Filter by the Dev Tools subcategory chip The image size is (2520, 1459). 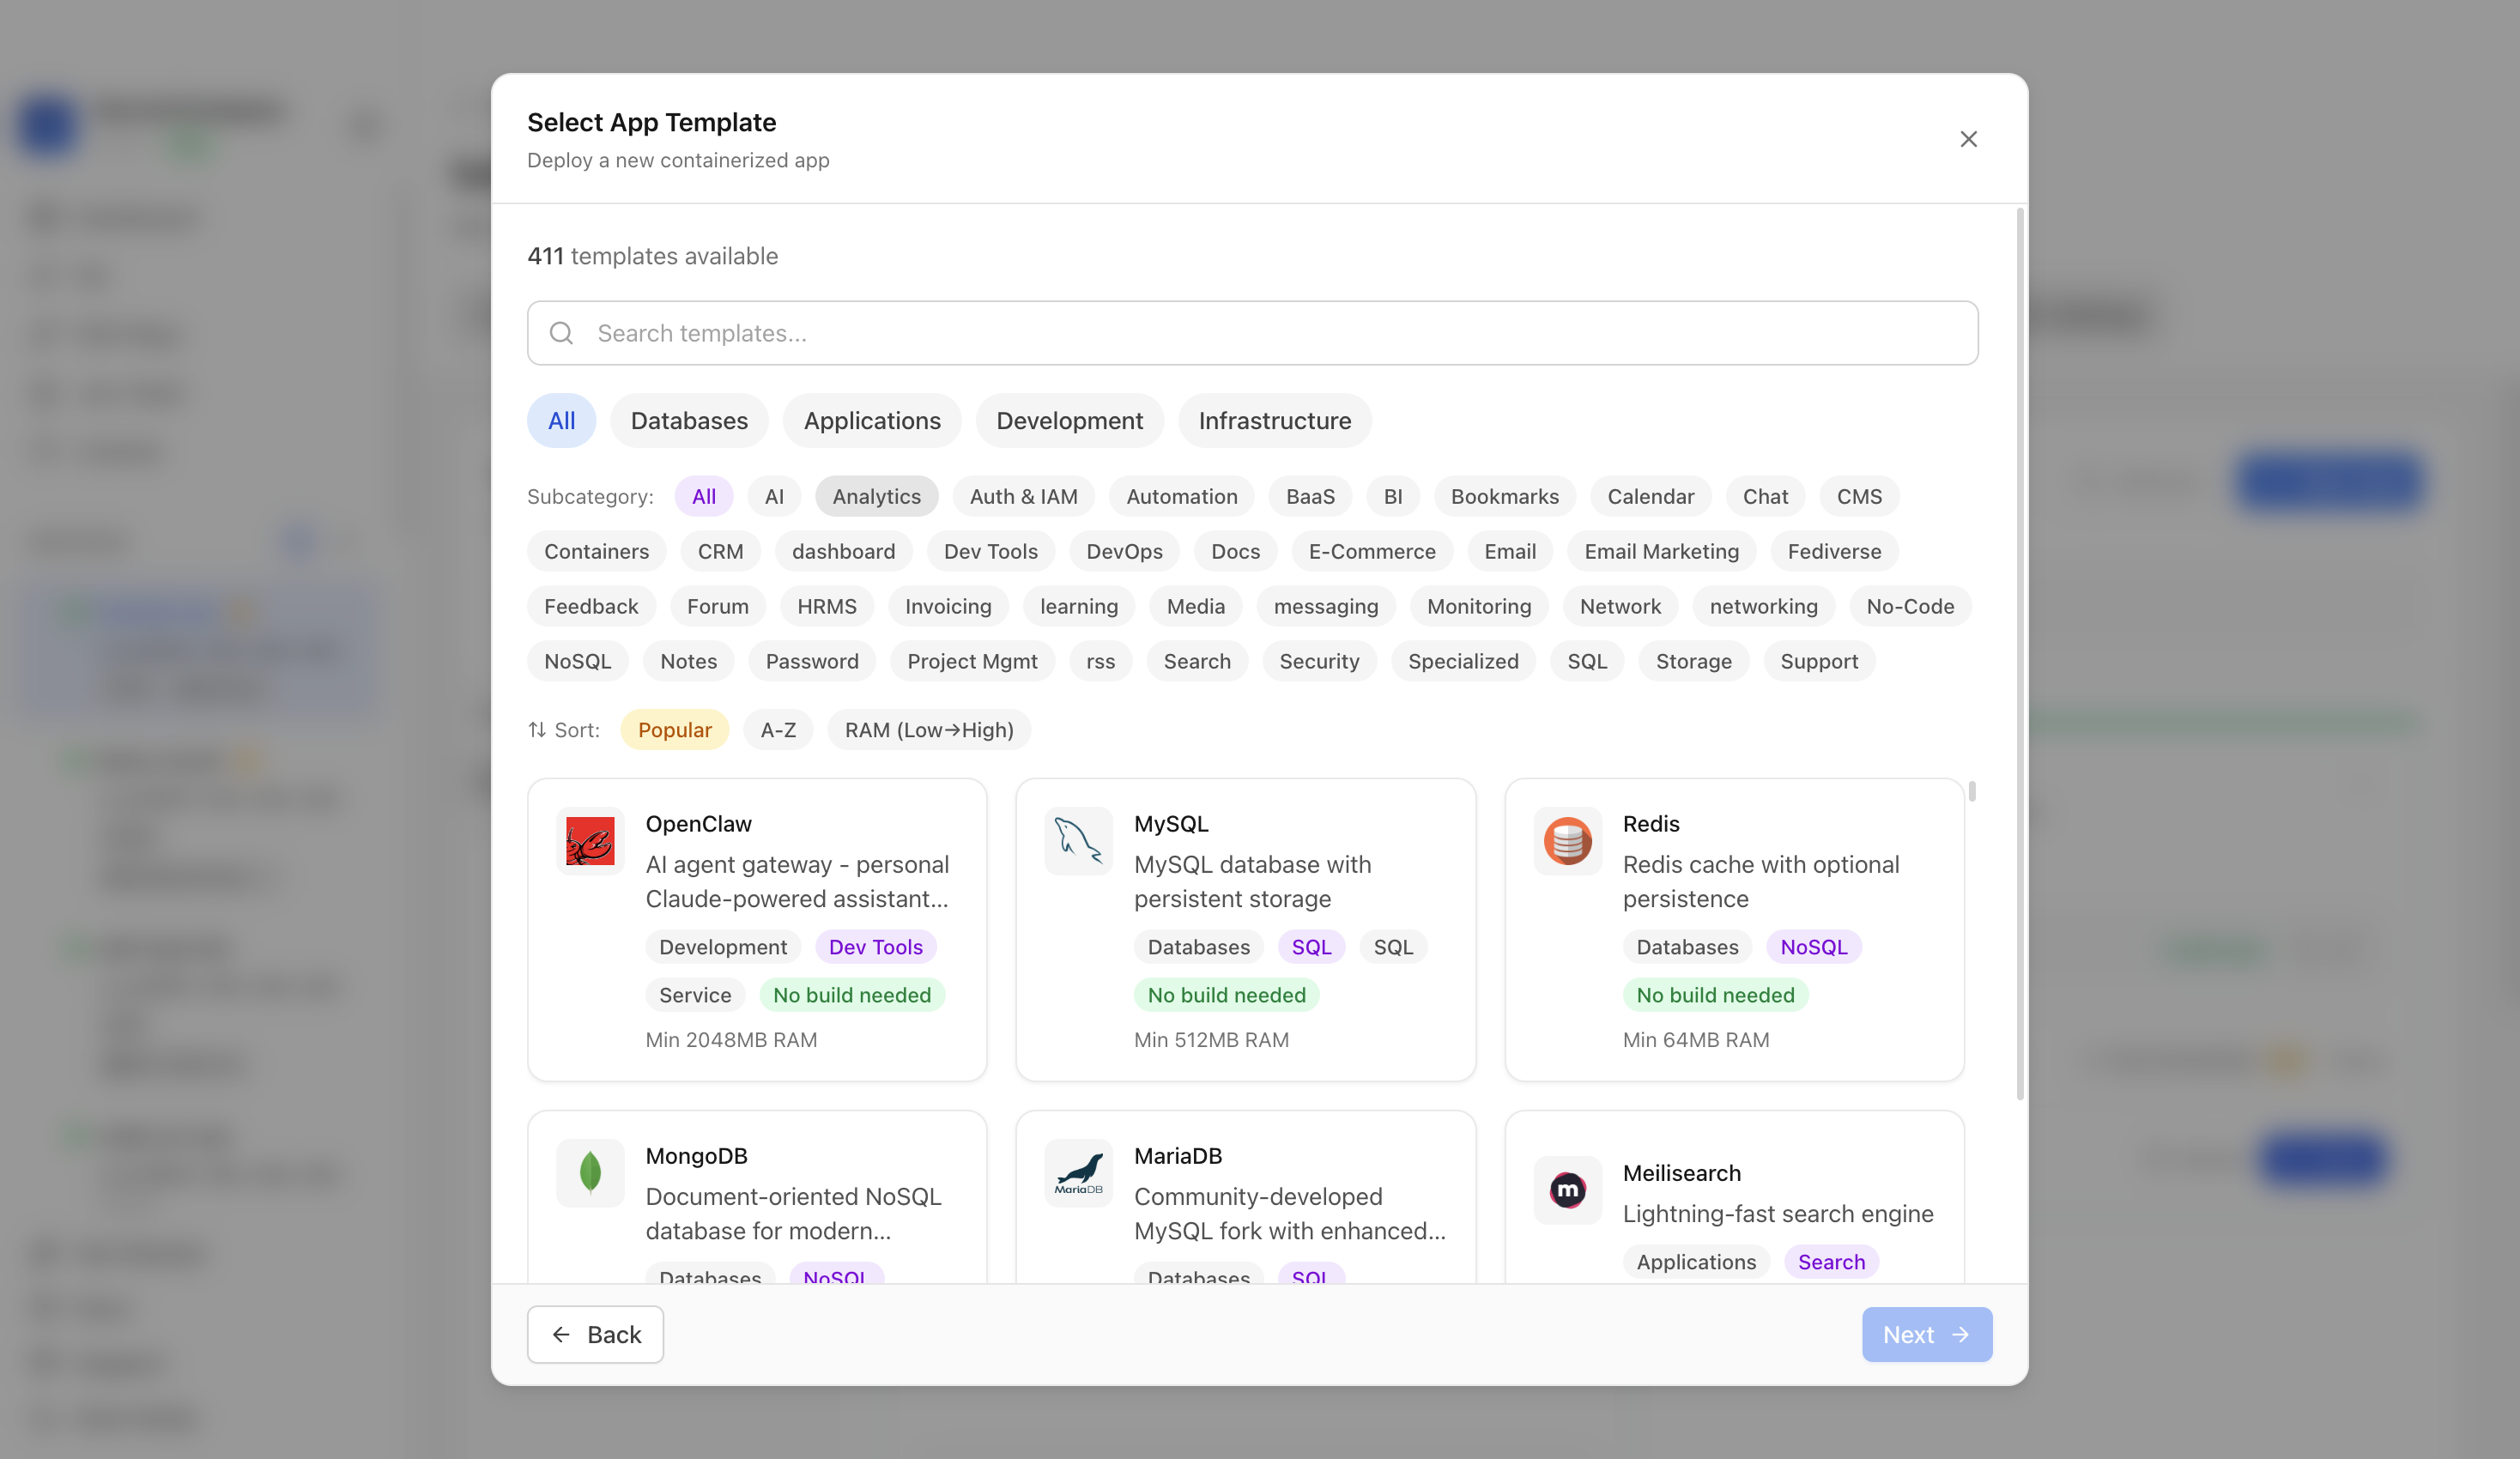(x=990, y=551)
